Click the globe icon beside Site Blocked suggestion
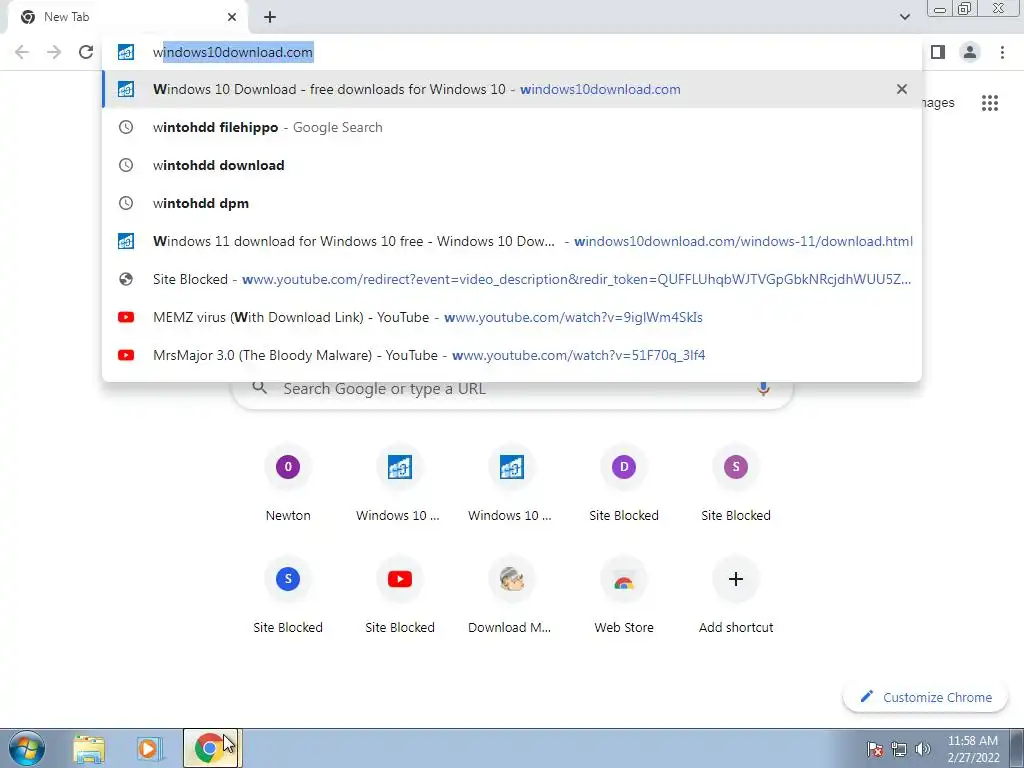 (x=126, y=279)
